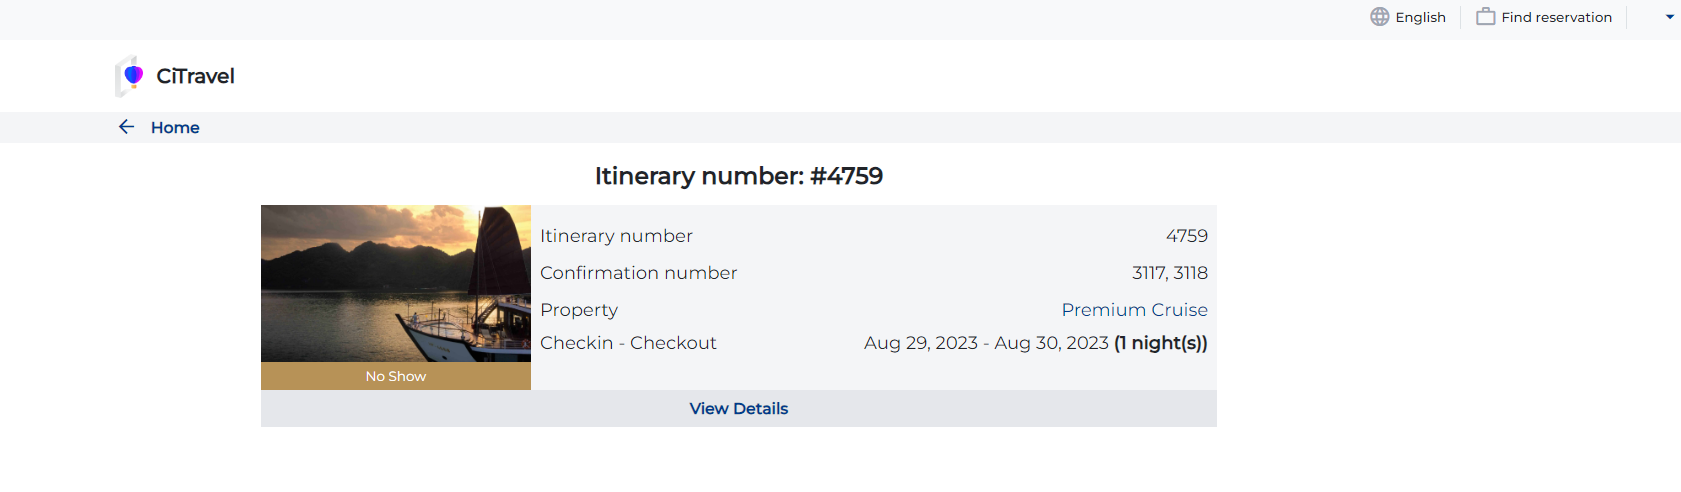This screenshot has width=1681, height=492.
Task: Click the Confirmation number label
Action: pos(638,273)
